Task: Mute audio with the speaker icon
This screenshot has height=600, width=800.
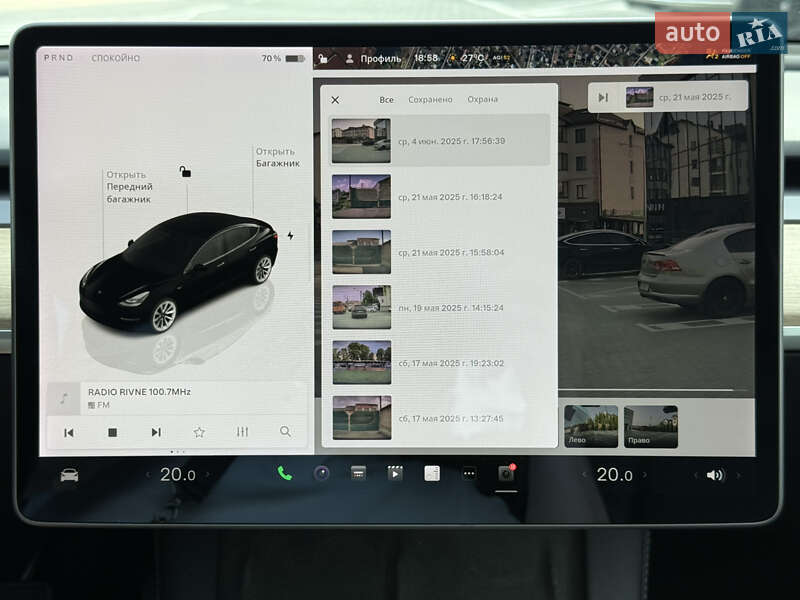Action: click(714, 477)
